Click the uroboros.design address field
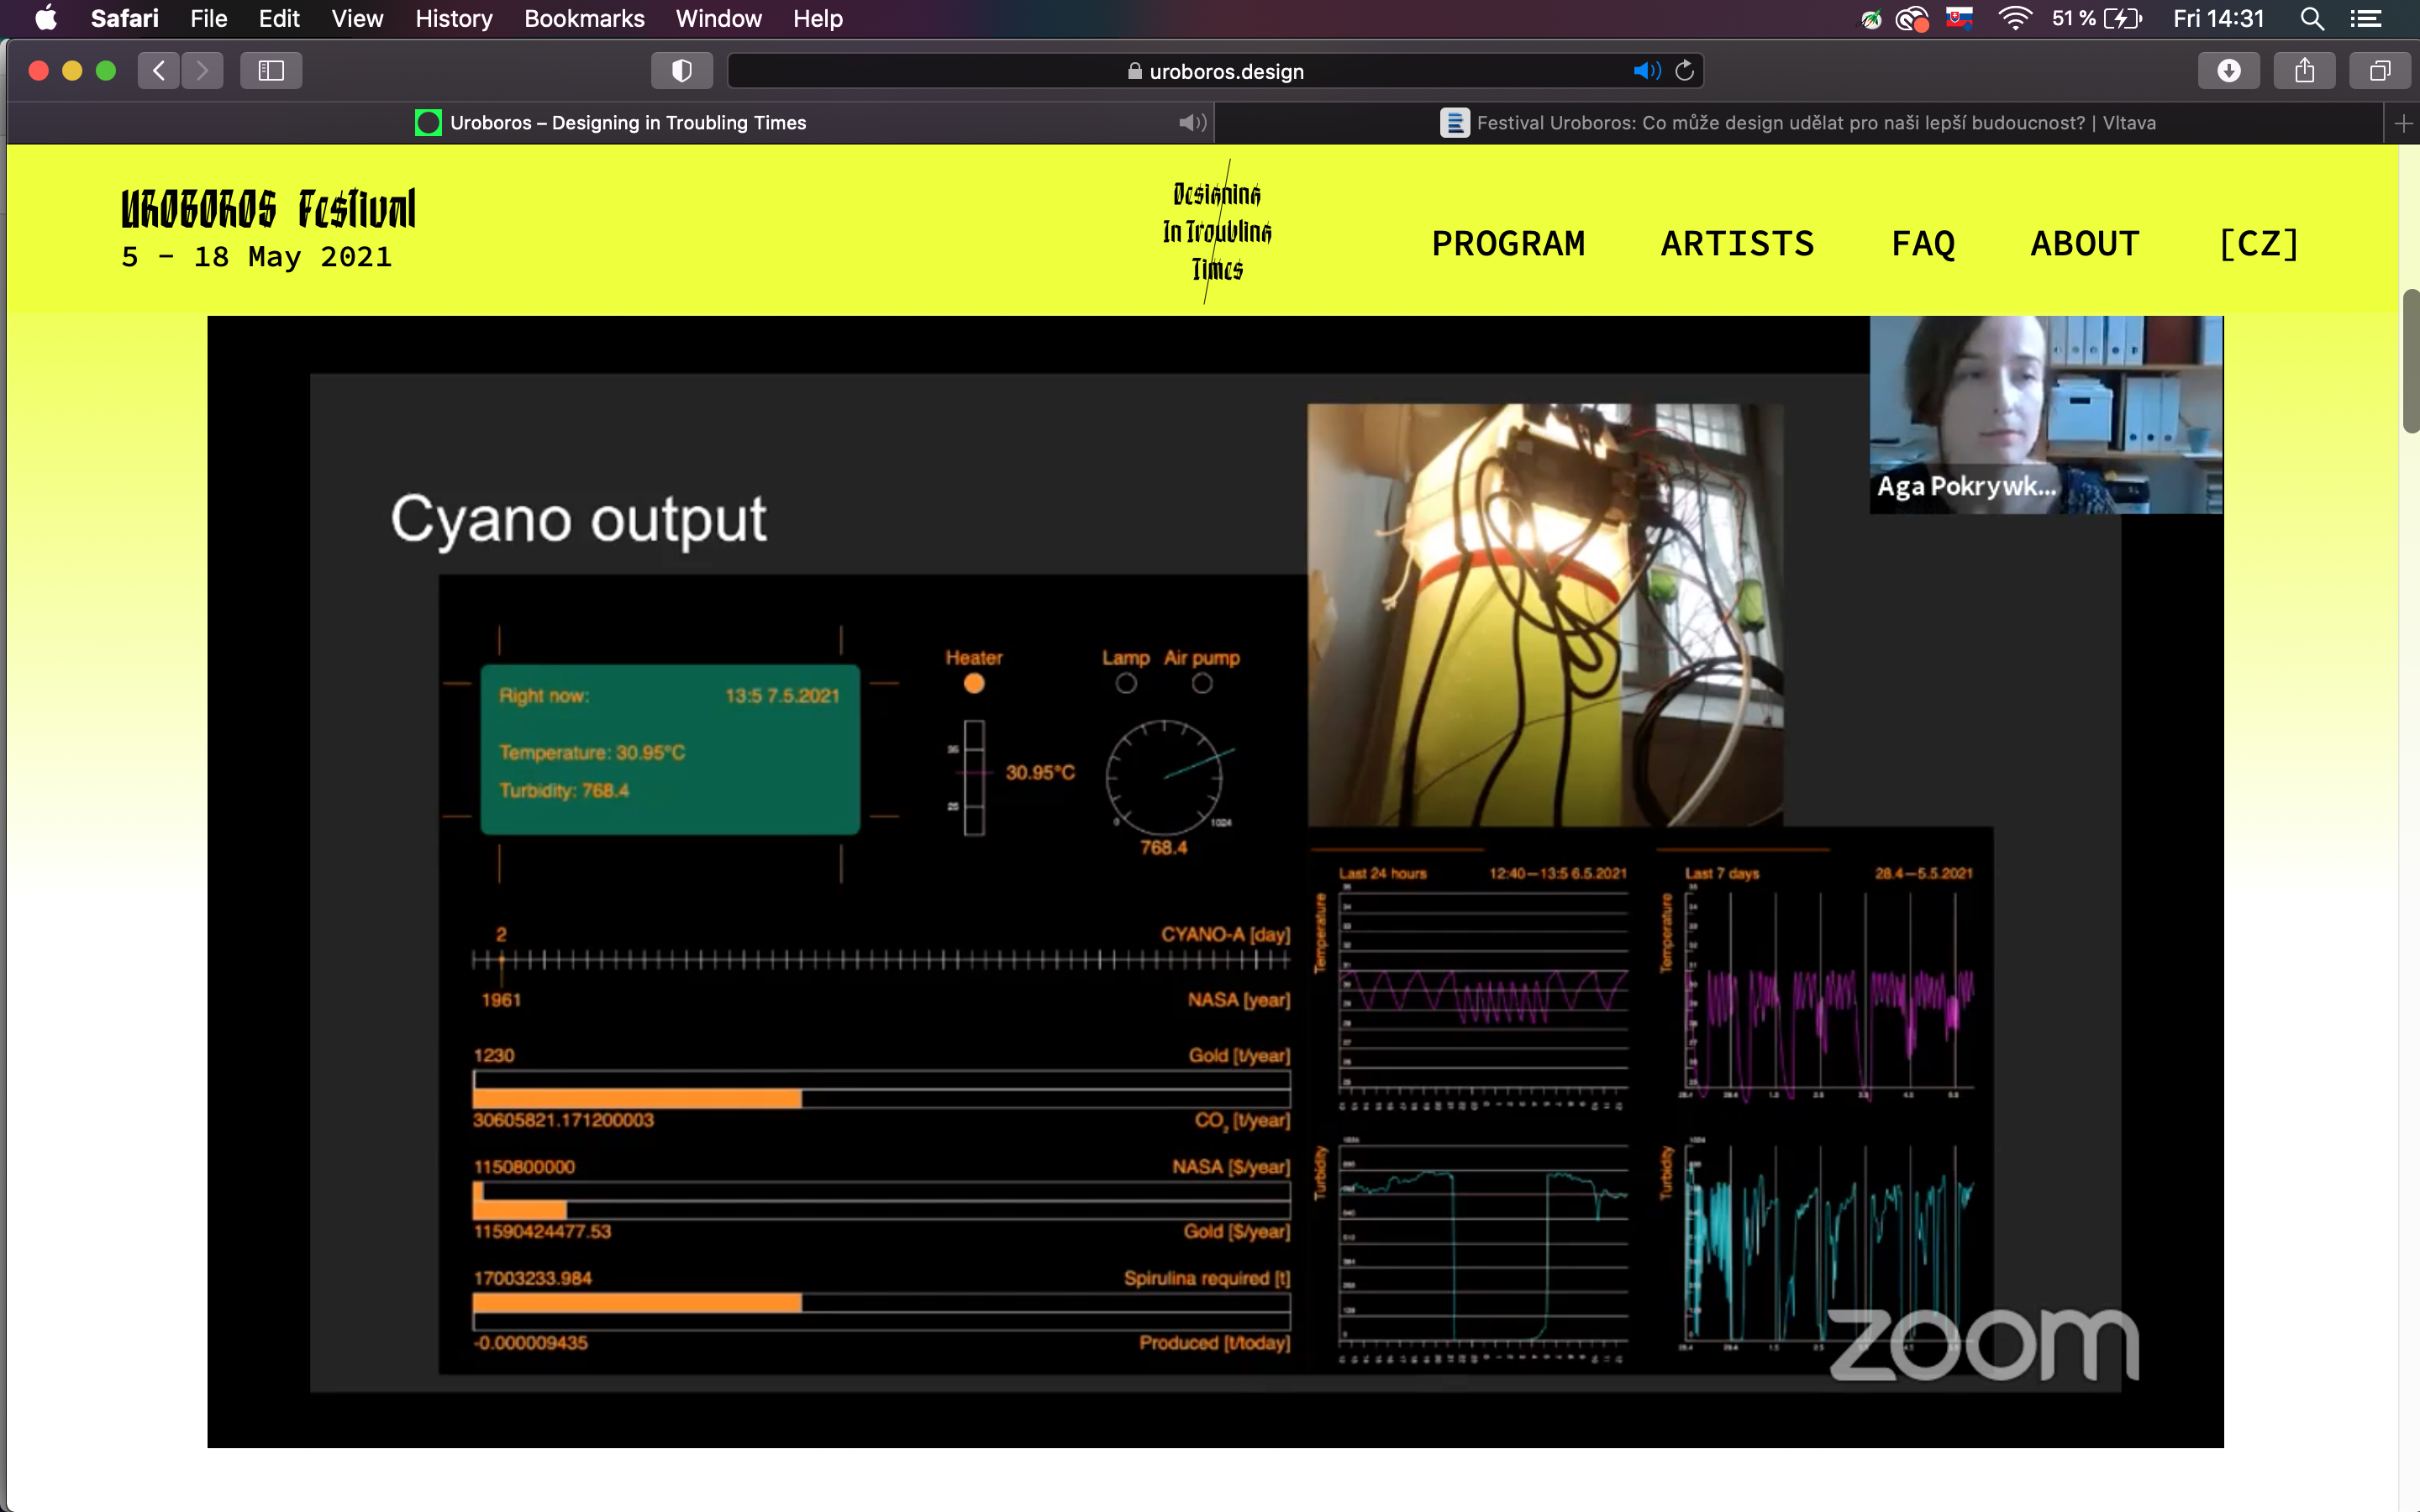 click(1225, 71)
